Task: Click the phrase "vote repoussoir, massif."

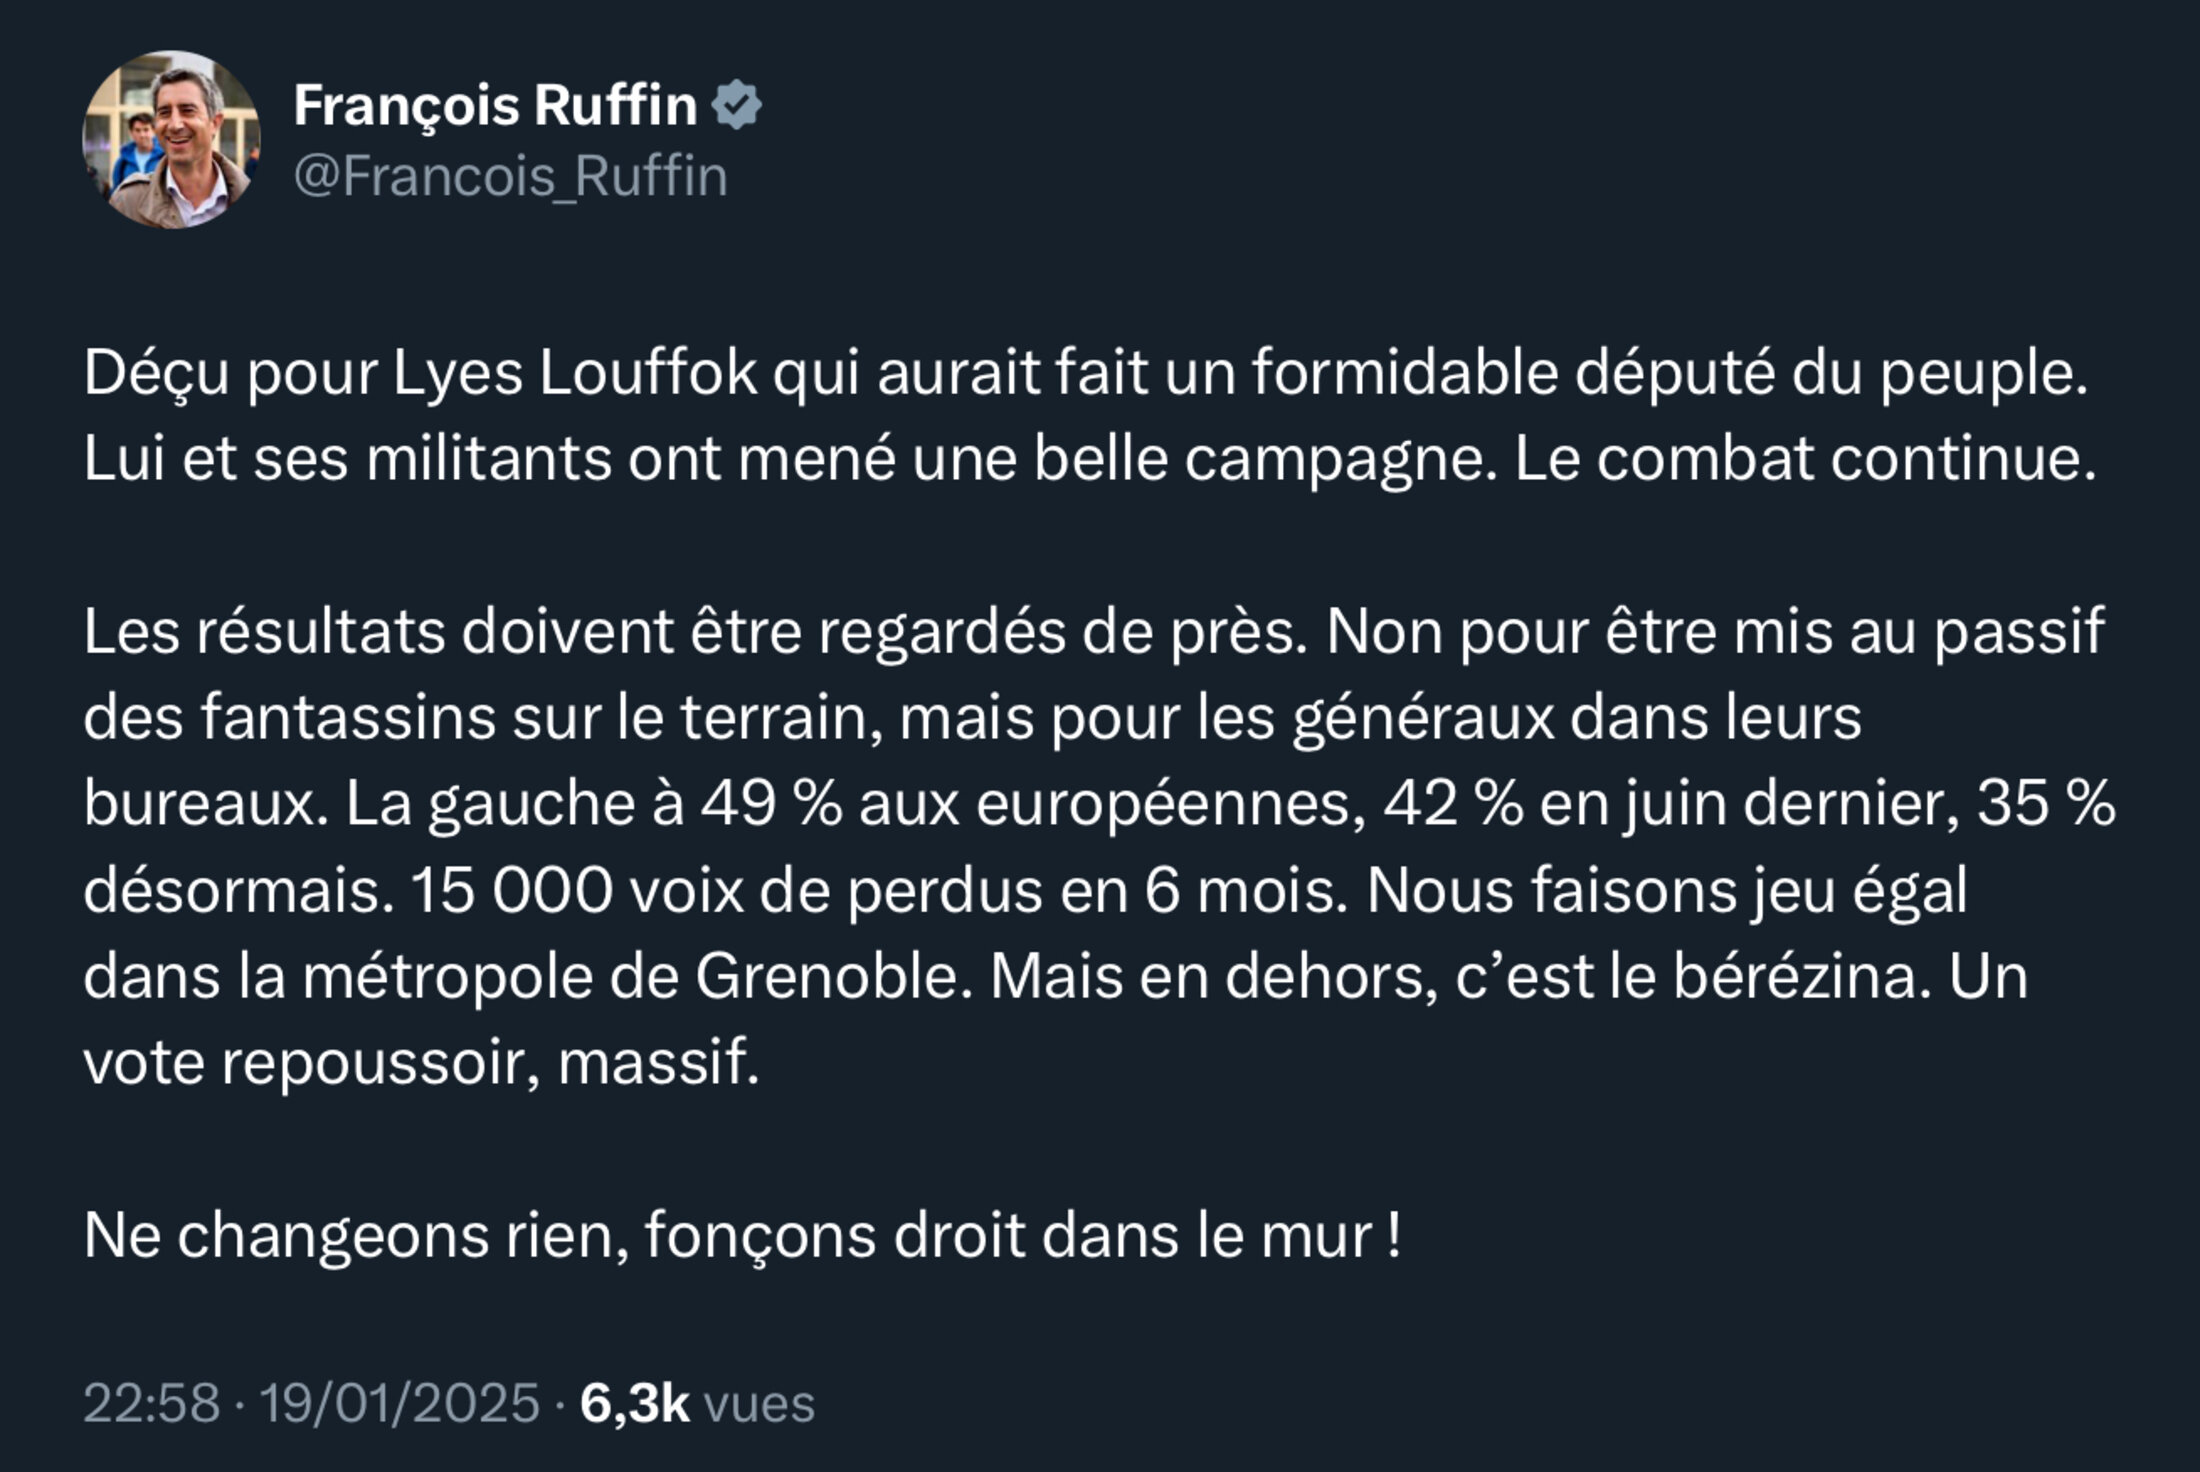Action: coord(421,1062)
